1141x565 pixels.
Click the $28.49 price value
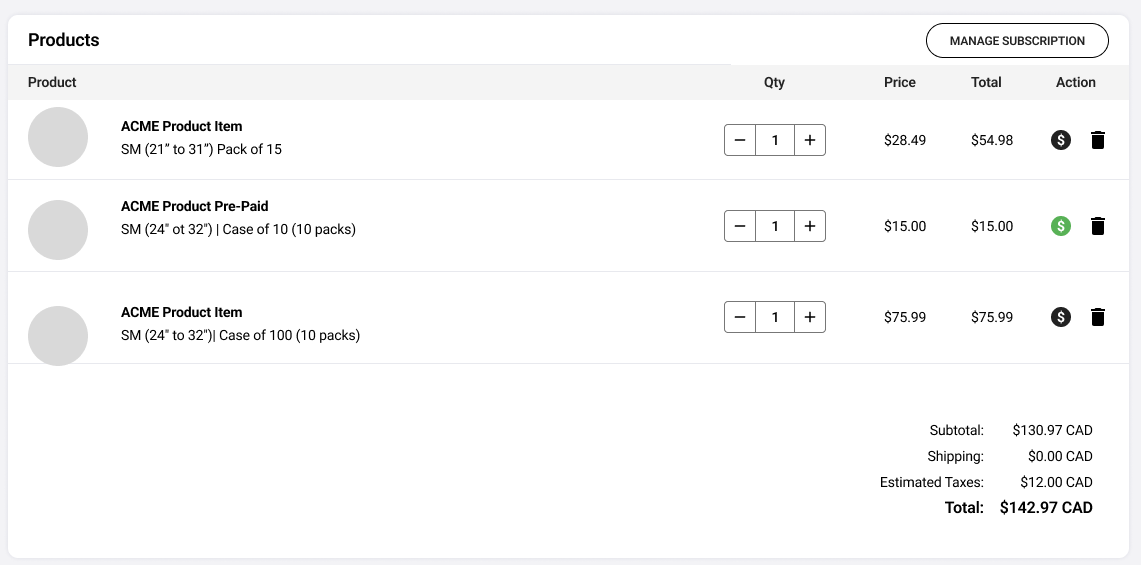(x=905, y=140)
